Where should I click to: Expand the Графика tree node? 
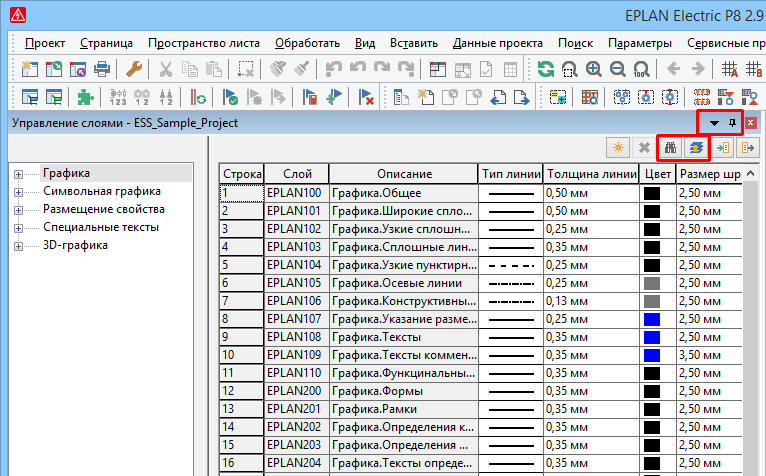(18, 174)
